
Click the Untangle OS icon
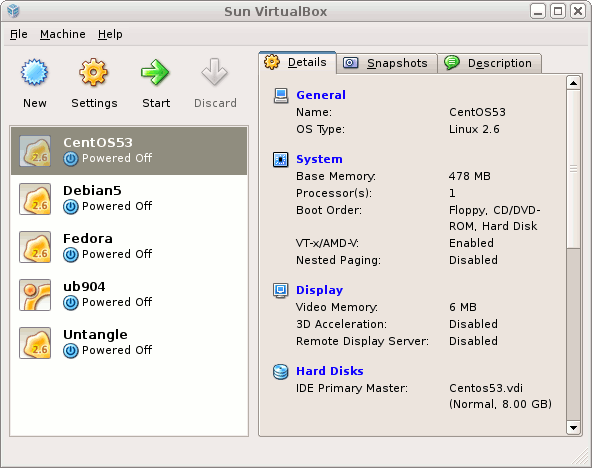click(35, 343)
